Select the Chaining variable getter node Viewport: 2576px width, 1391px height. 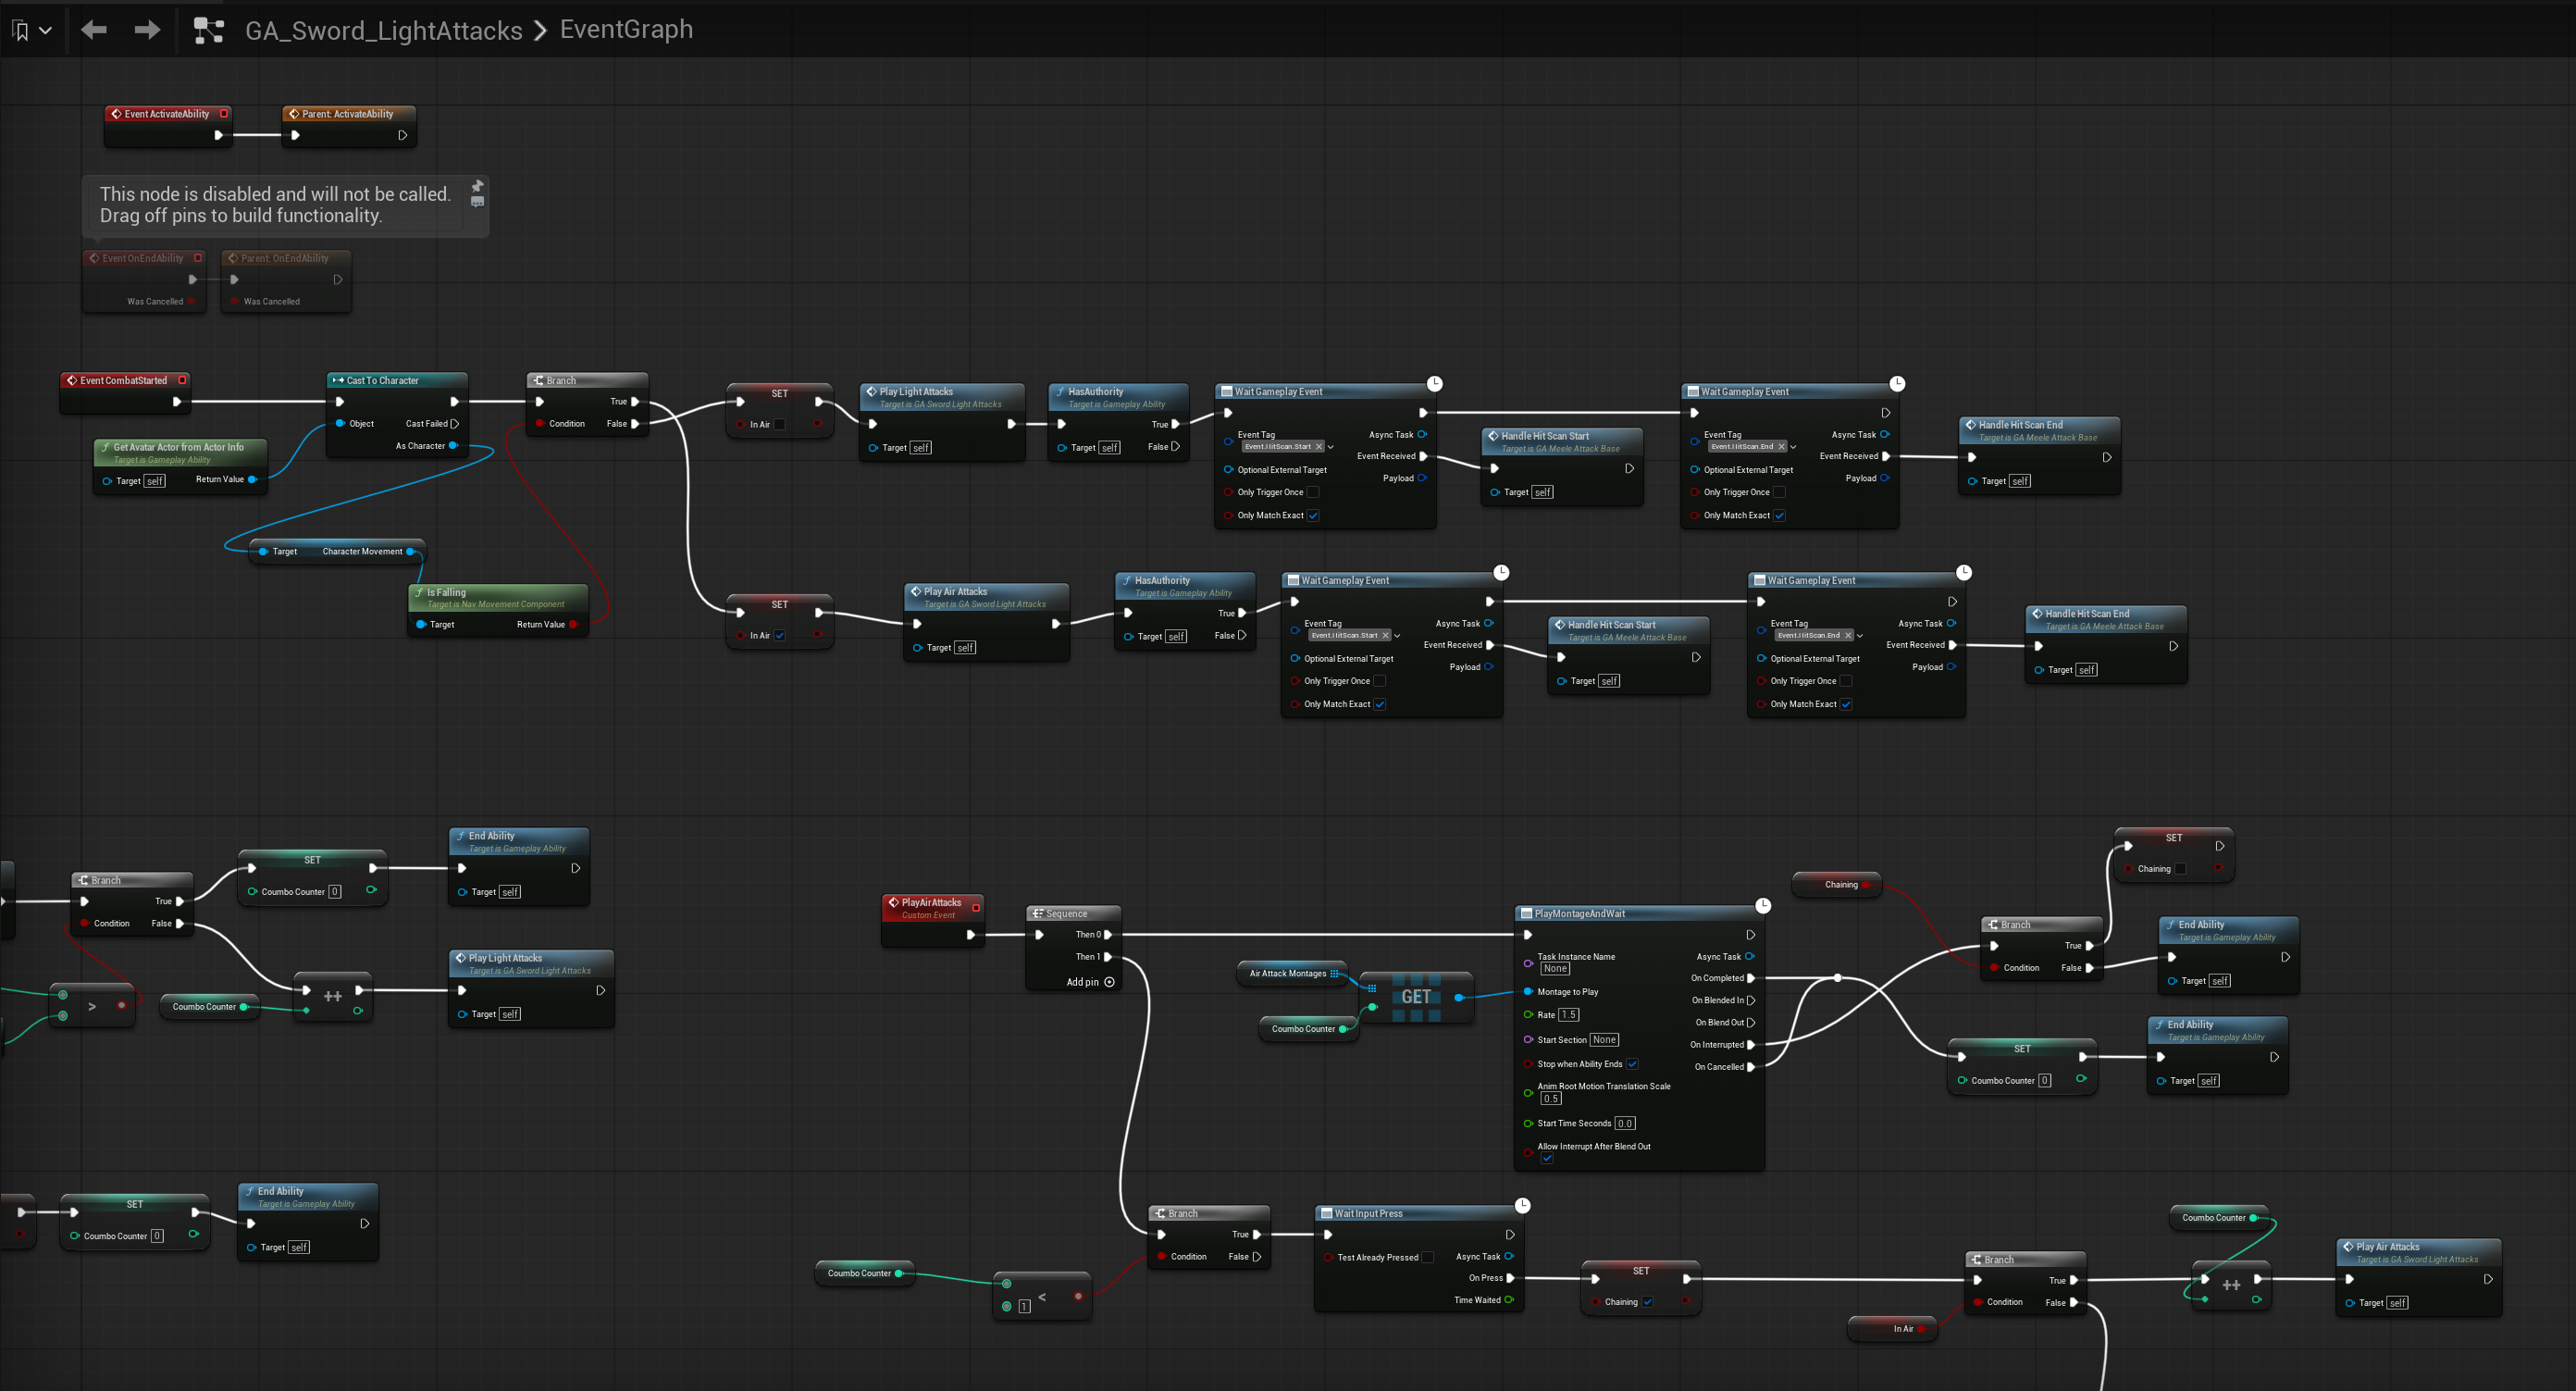coord(1837,884)
